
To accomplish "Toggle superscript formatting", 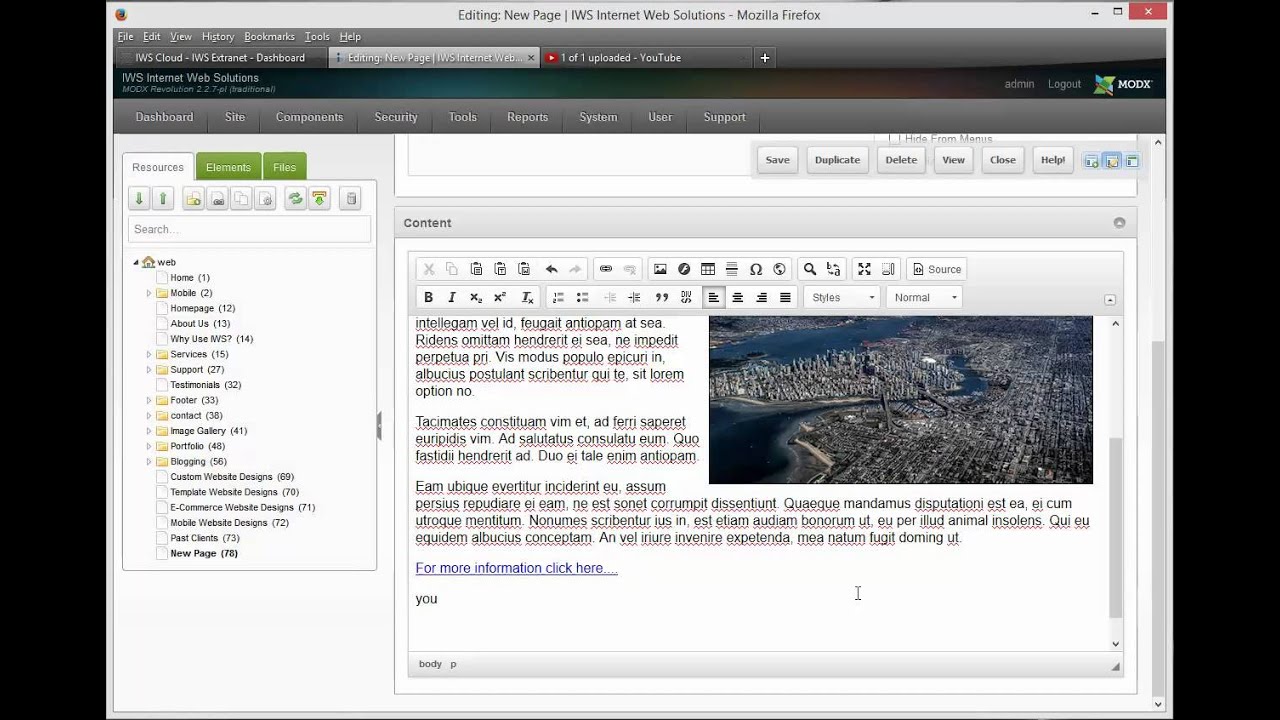I will point(500,297).
